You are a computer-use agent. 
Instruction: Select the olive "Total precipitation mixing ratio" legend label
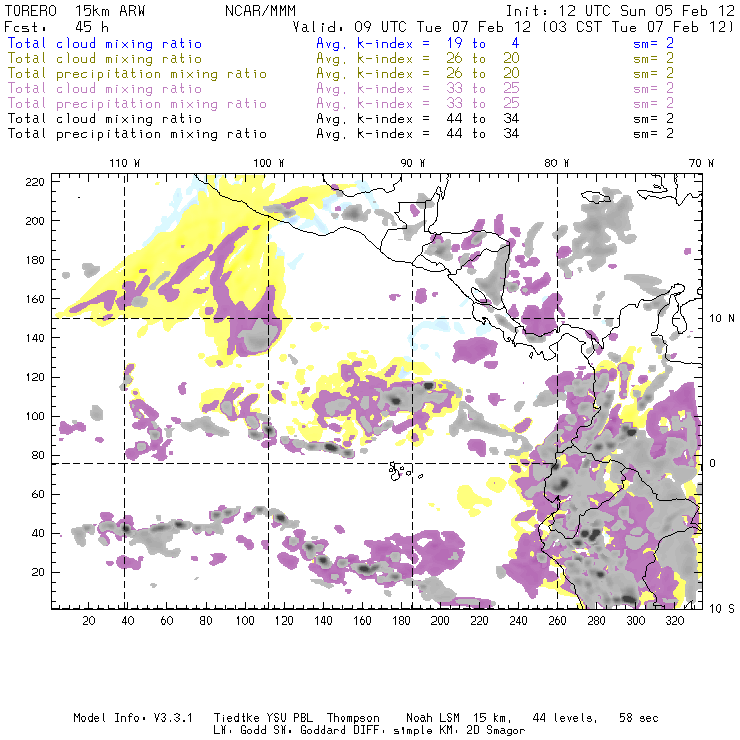coord(137,74)
